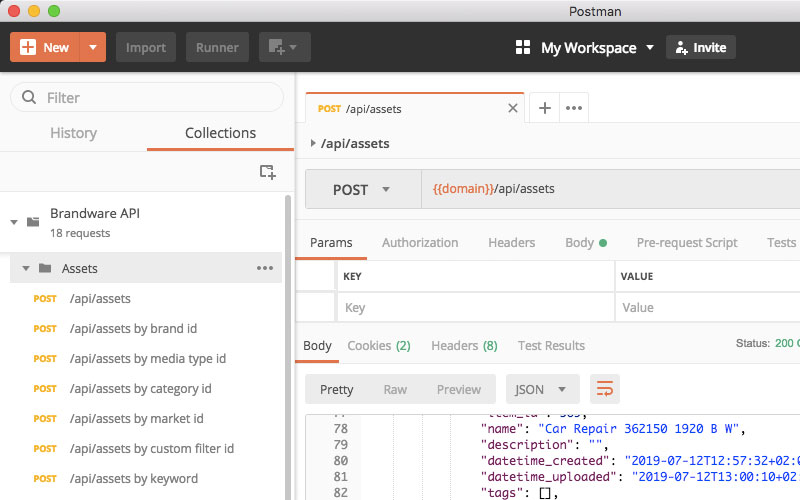Open the POST method dropdown
This screenshot has height=500, width=800.
coord(363,189)
